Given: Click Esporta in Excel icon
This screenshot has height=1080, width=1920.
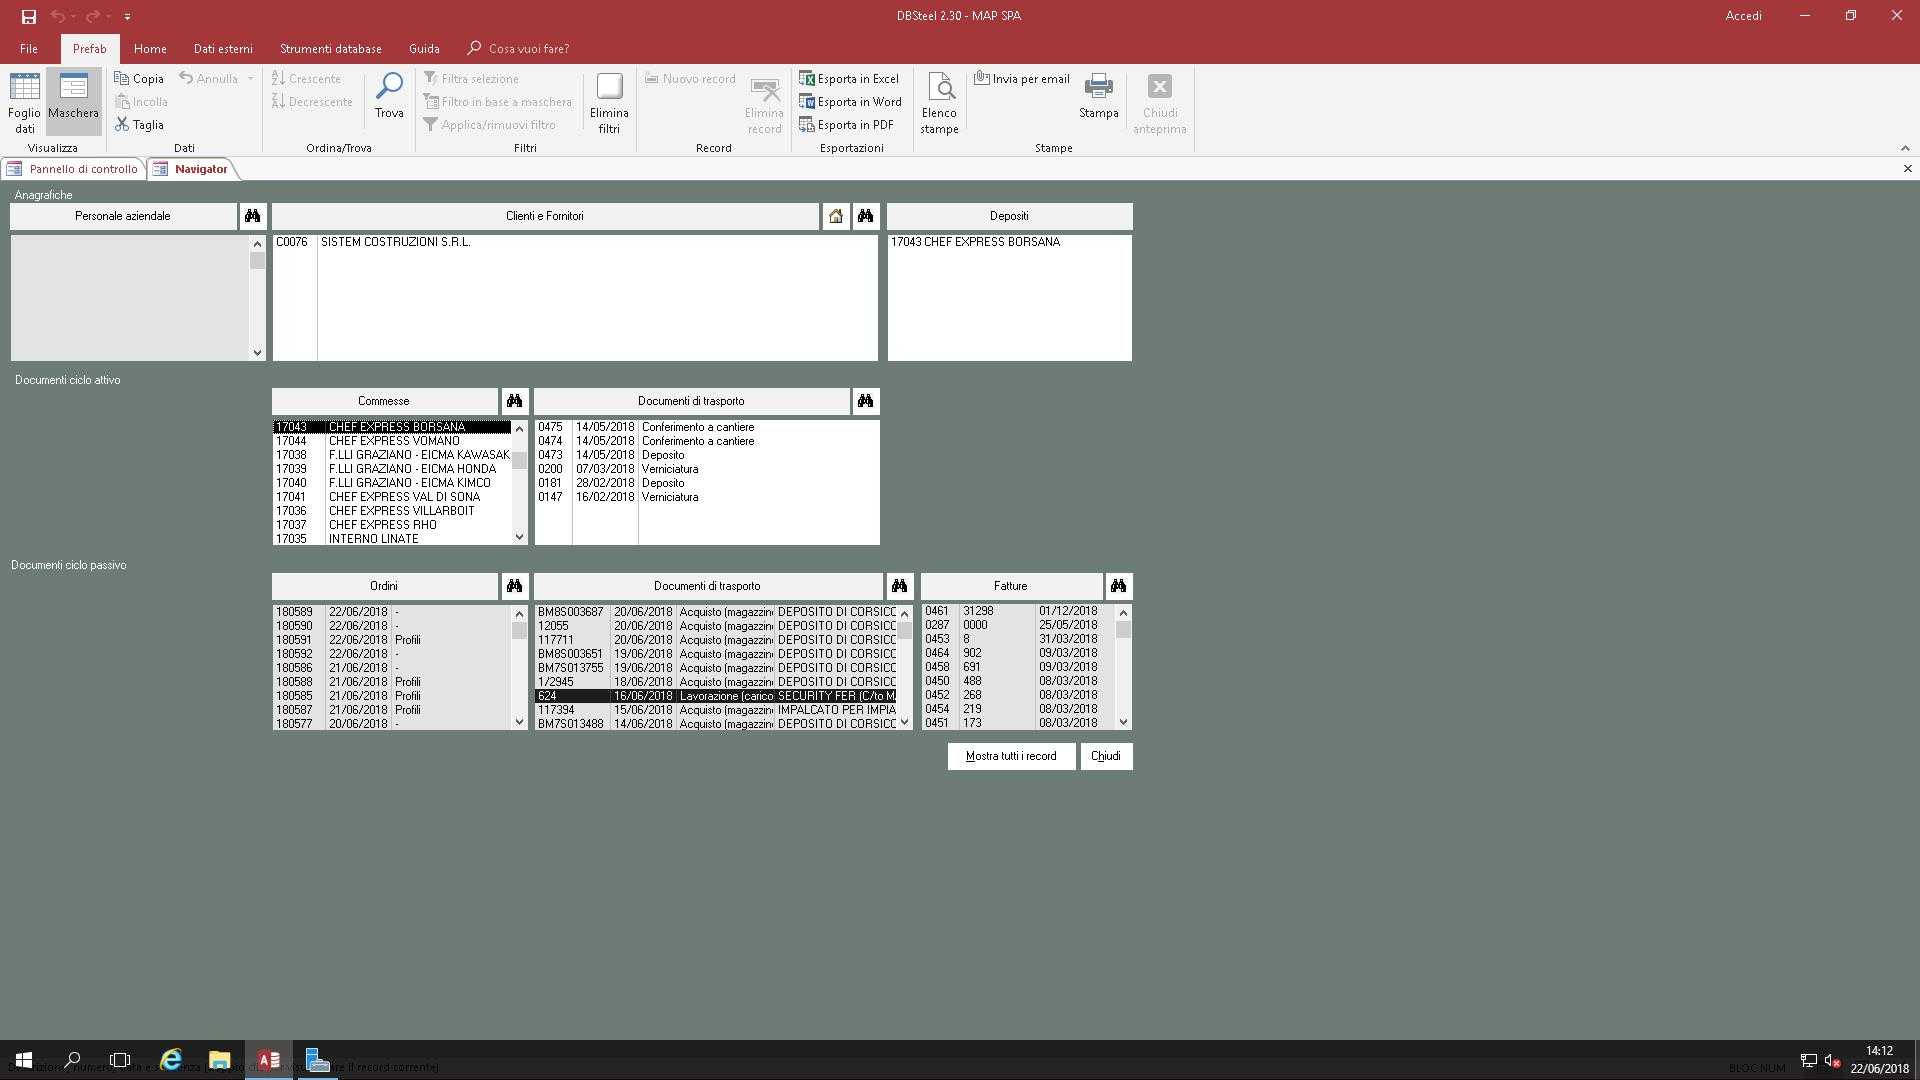Looking at the screenshot, I should click(807, 79).
